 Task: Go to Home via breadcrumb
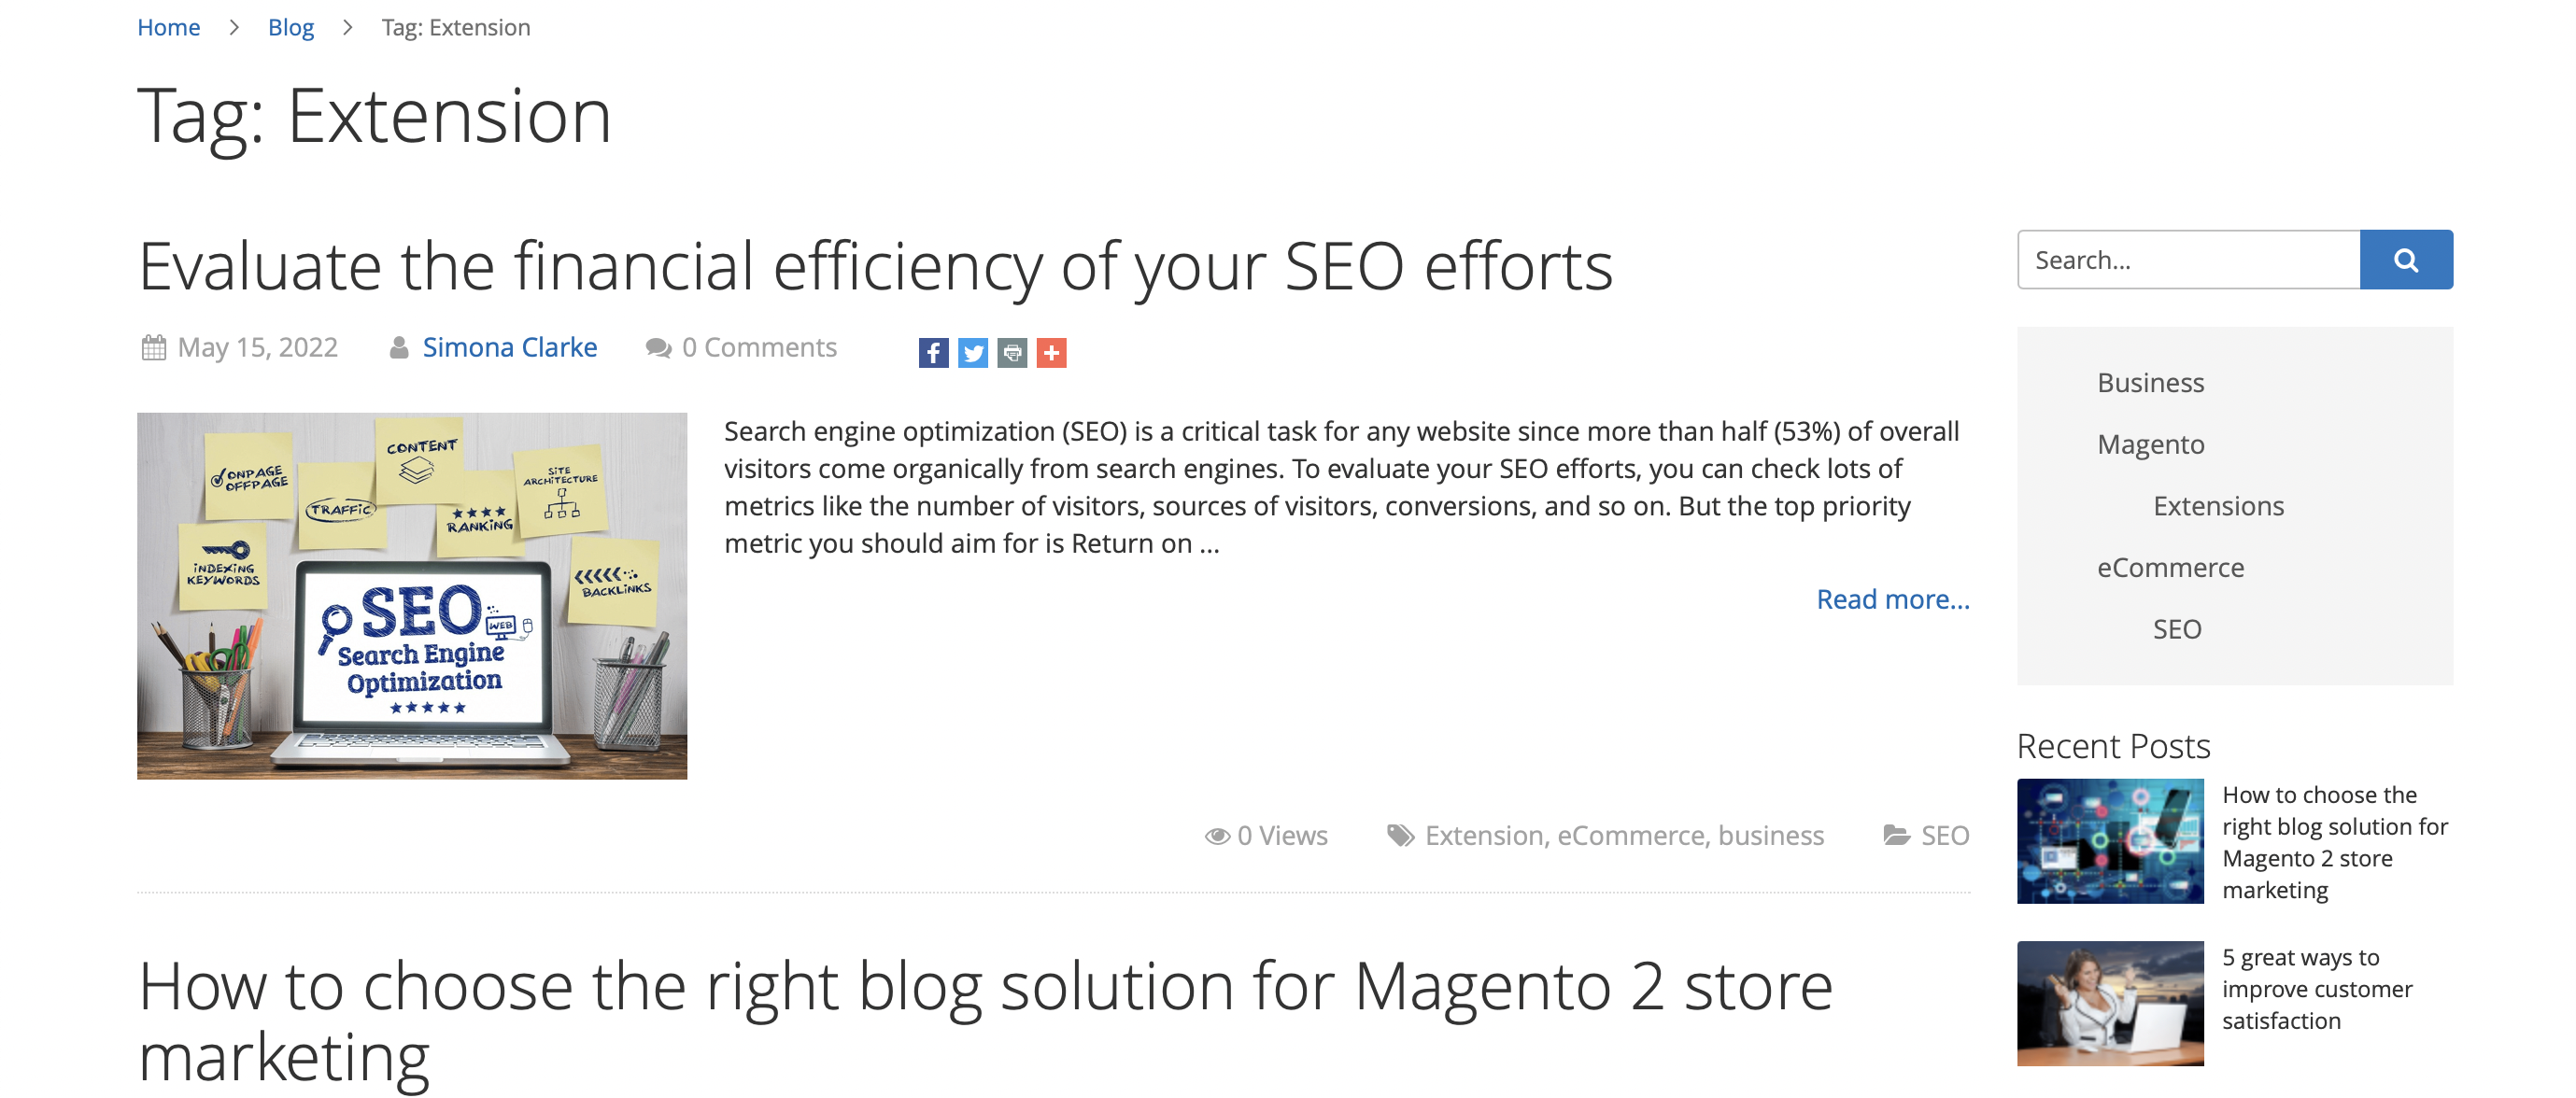click(168, 27)
